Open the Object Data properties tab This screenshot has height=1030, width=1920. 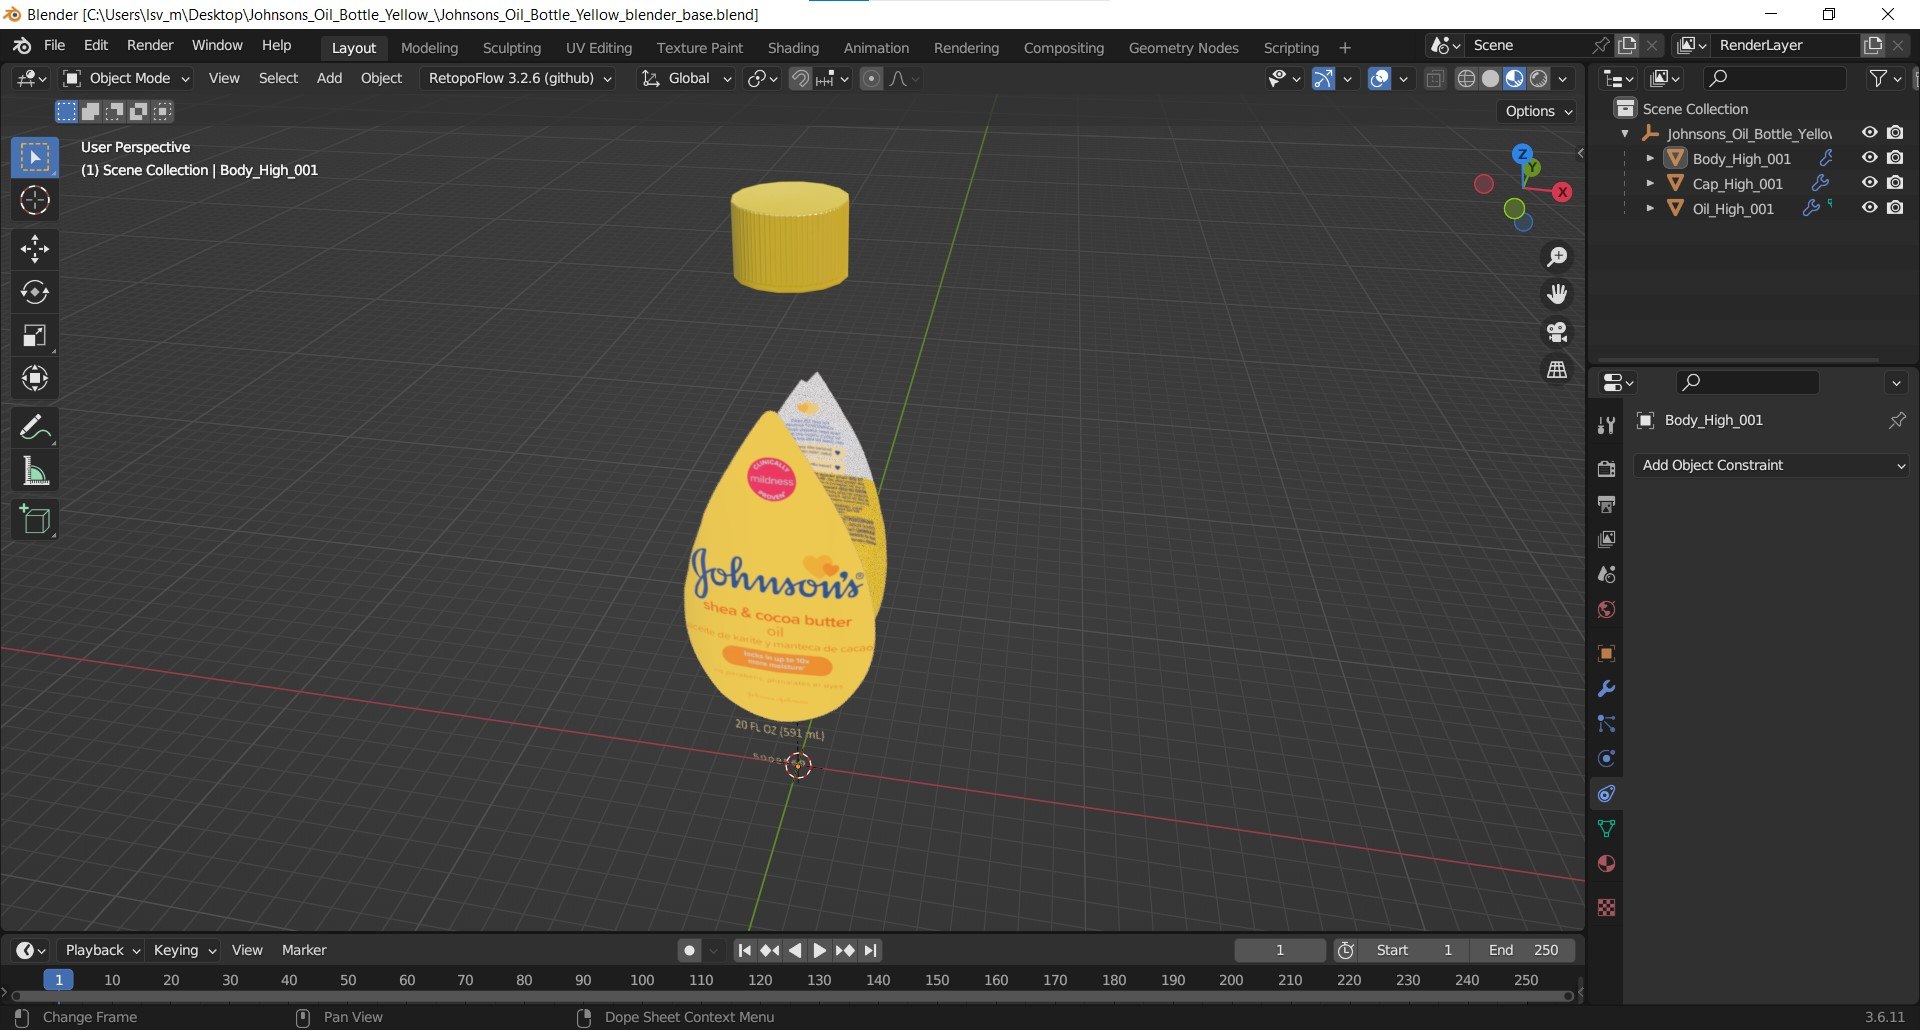click(x=1606, y=829)
